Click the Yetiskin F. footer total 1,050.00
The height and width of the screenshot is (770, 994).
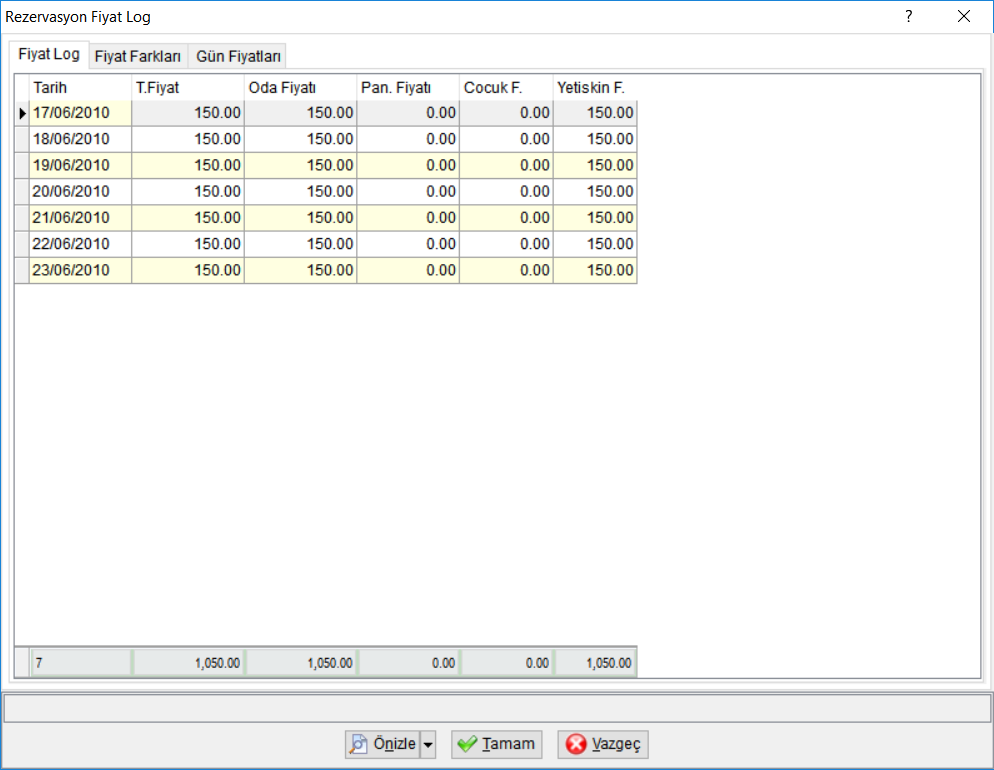tap(596, 663)
